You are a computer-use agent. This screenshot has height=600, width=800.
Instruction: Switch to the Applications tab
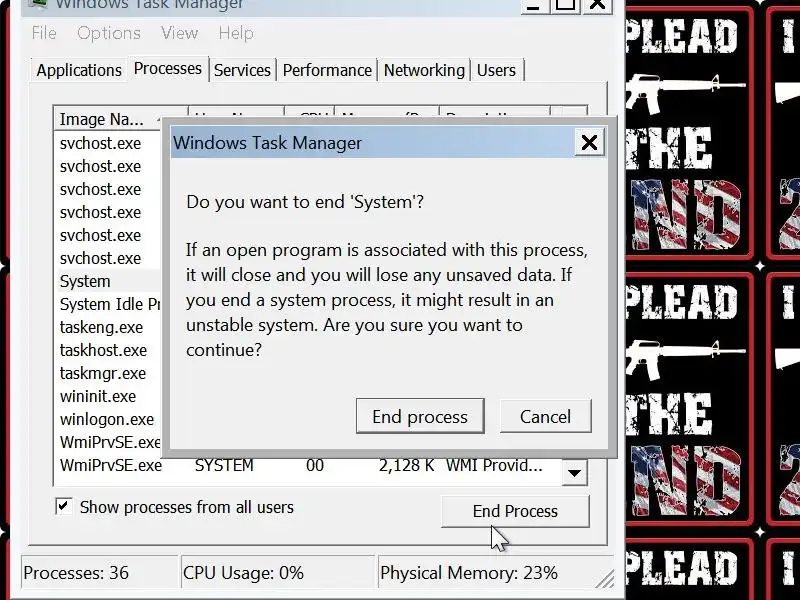coord(79,70)
